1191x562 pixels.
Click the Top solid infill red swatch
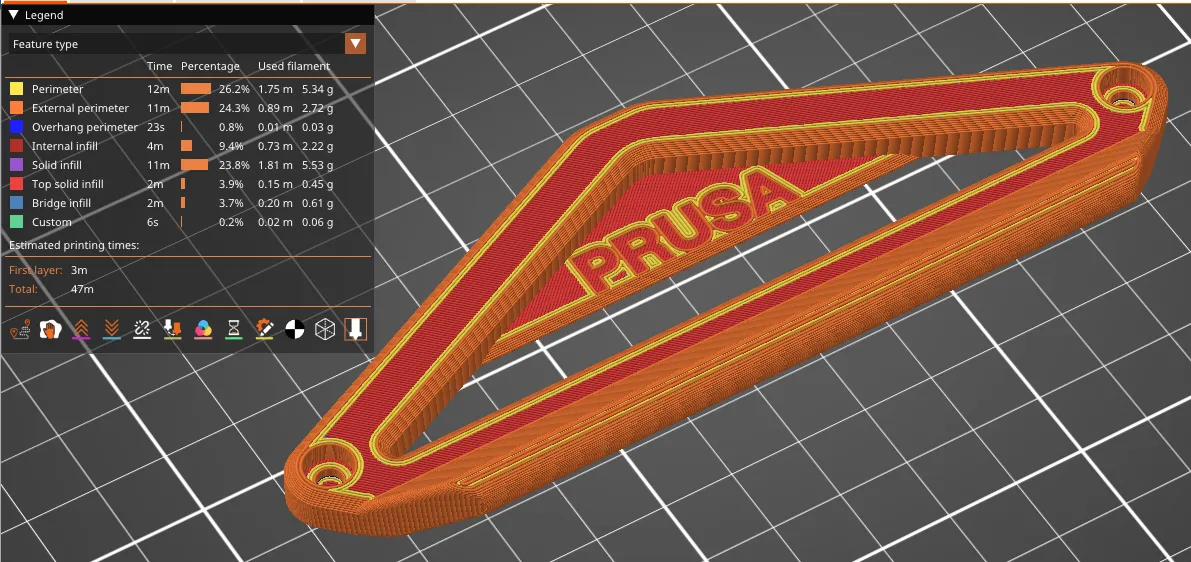16,184
